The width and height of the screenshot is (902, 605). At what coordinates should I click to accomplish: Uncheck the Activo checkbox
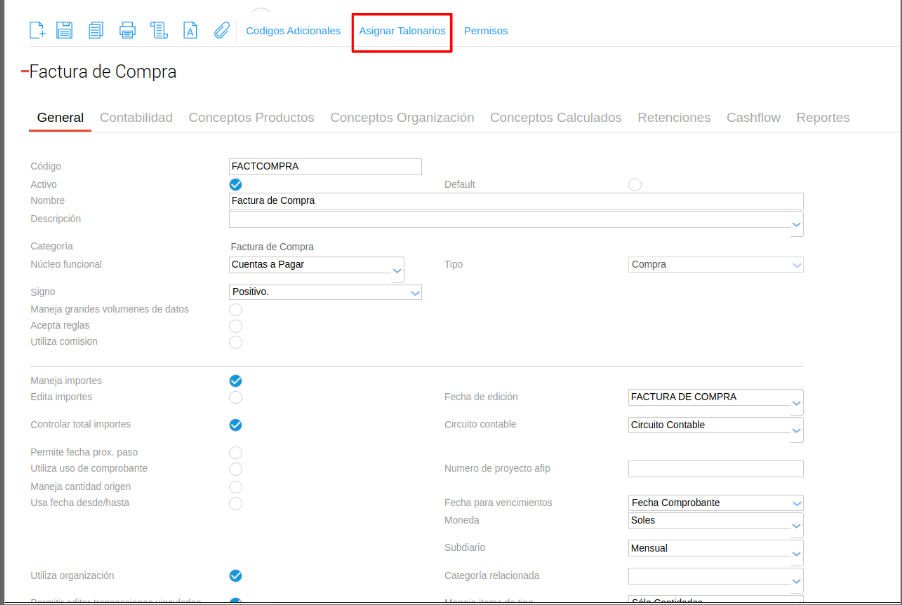236,184
